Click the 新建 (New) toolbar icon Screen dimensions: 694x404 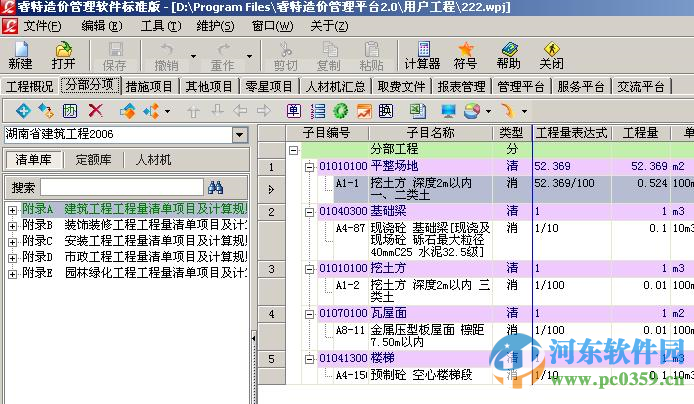[x=20, y=55]
